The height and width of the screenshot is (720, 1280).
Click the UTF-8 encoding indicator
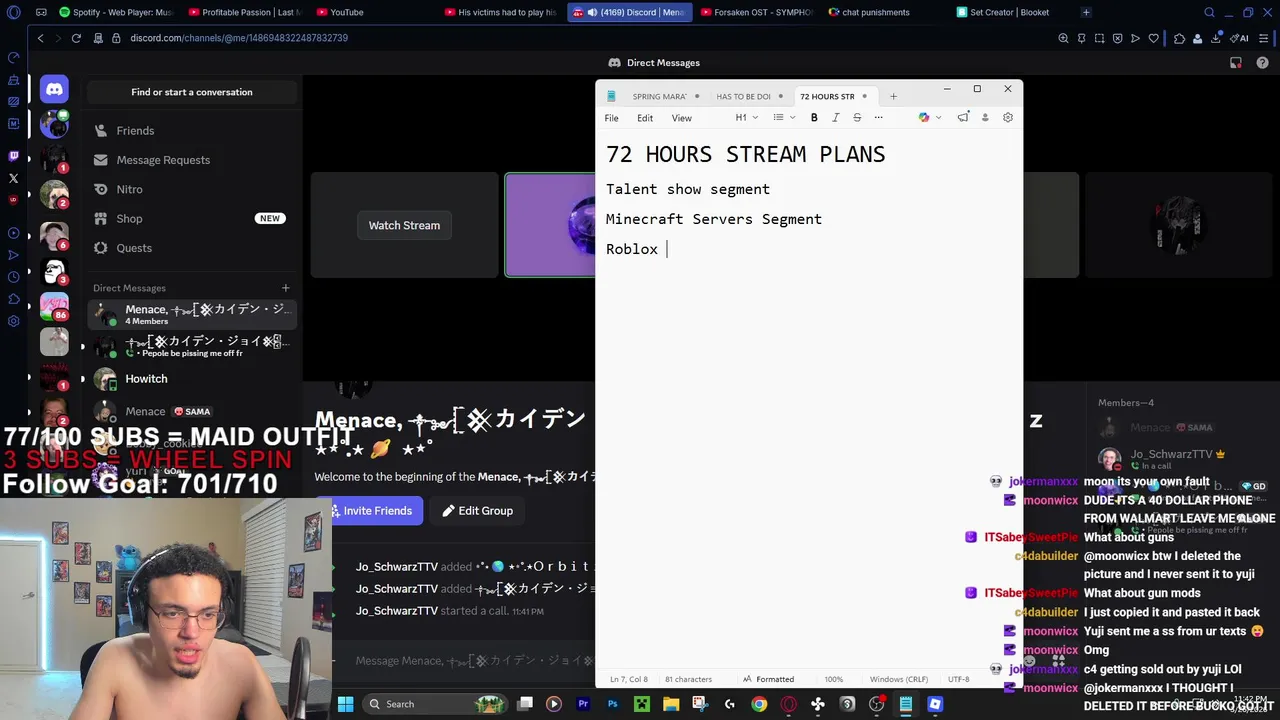pyautogui.click(x=958, y=679)
